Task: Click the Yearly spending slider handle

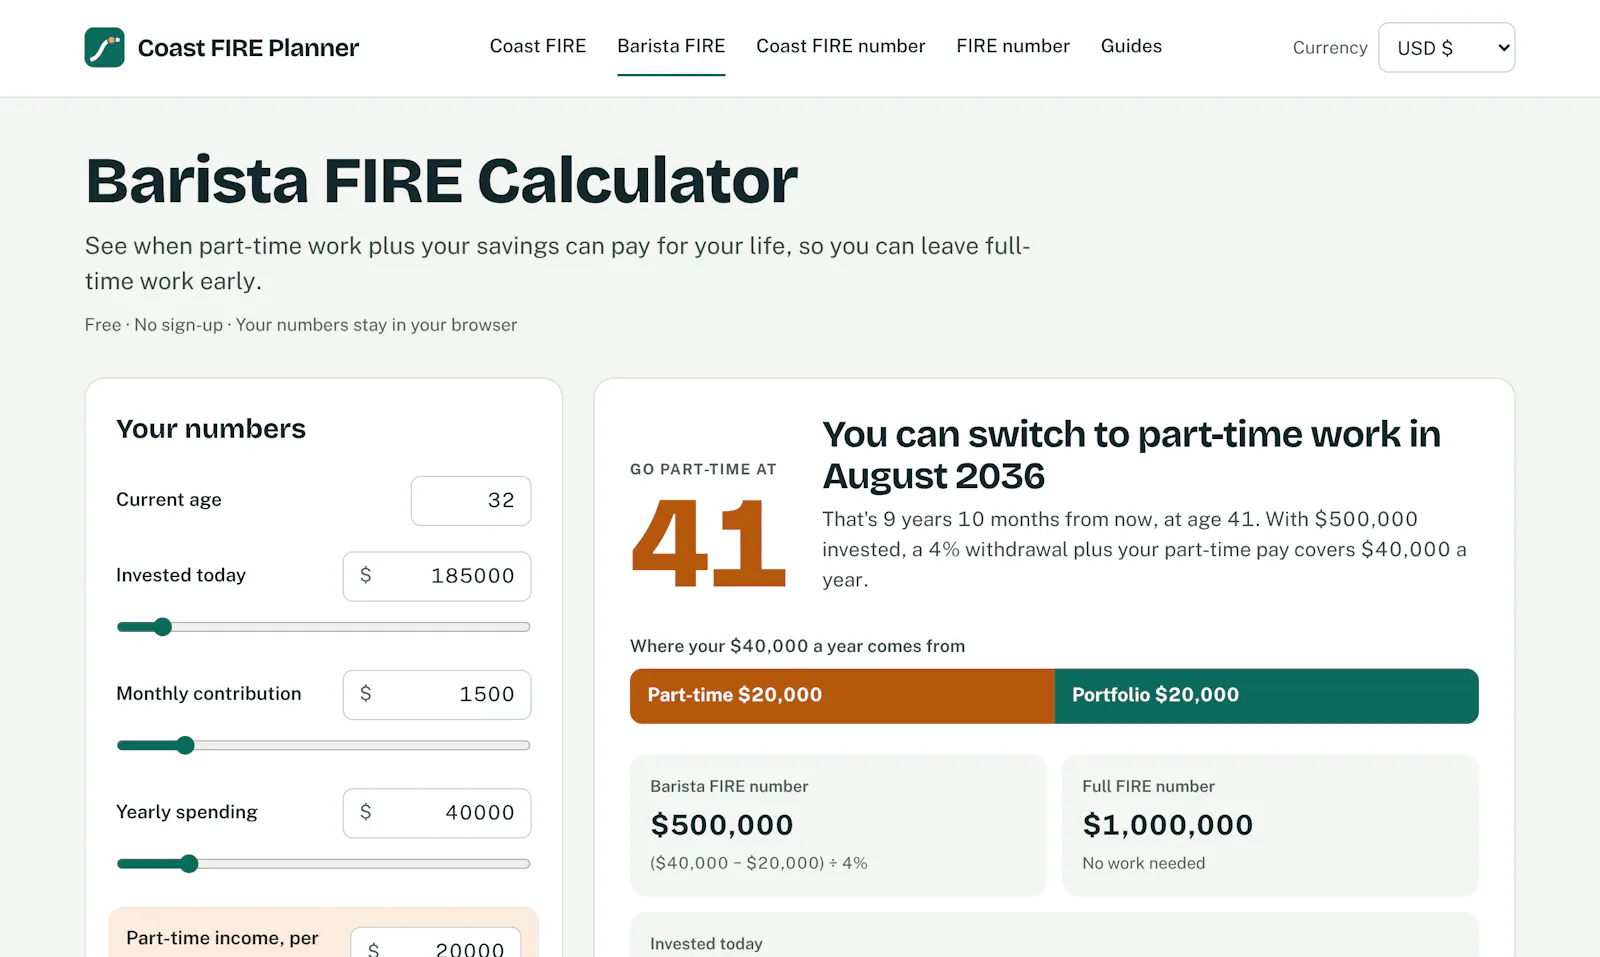Action: (x=189, y=864)
